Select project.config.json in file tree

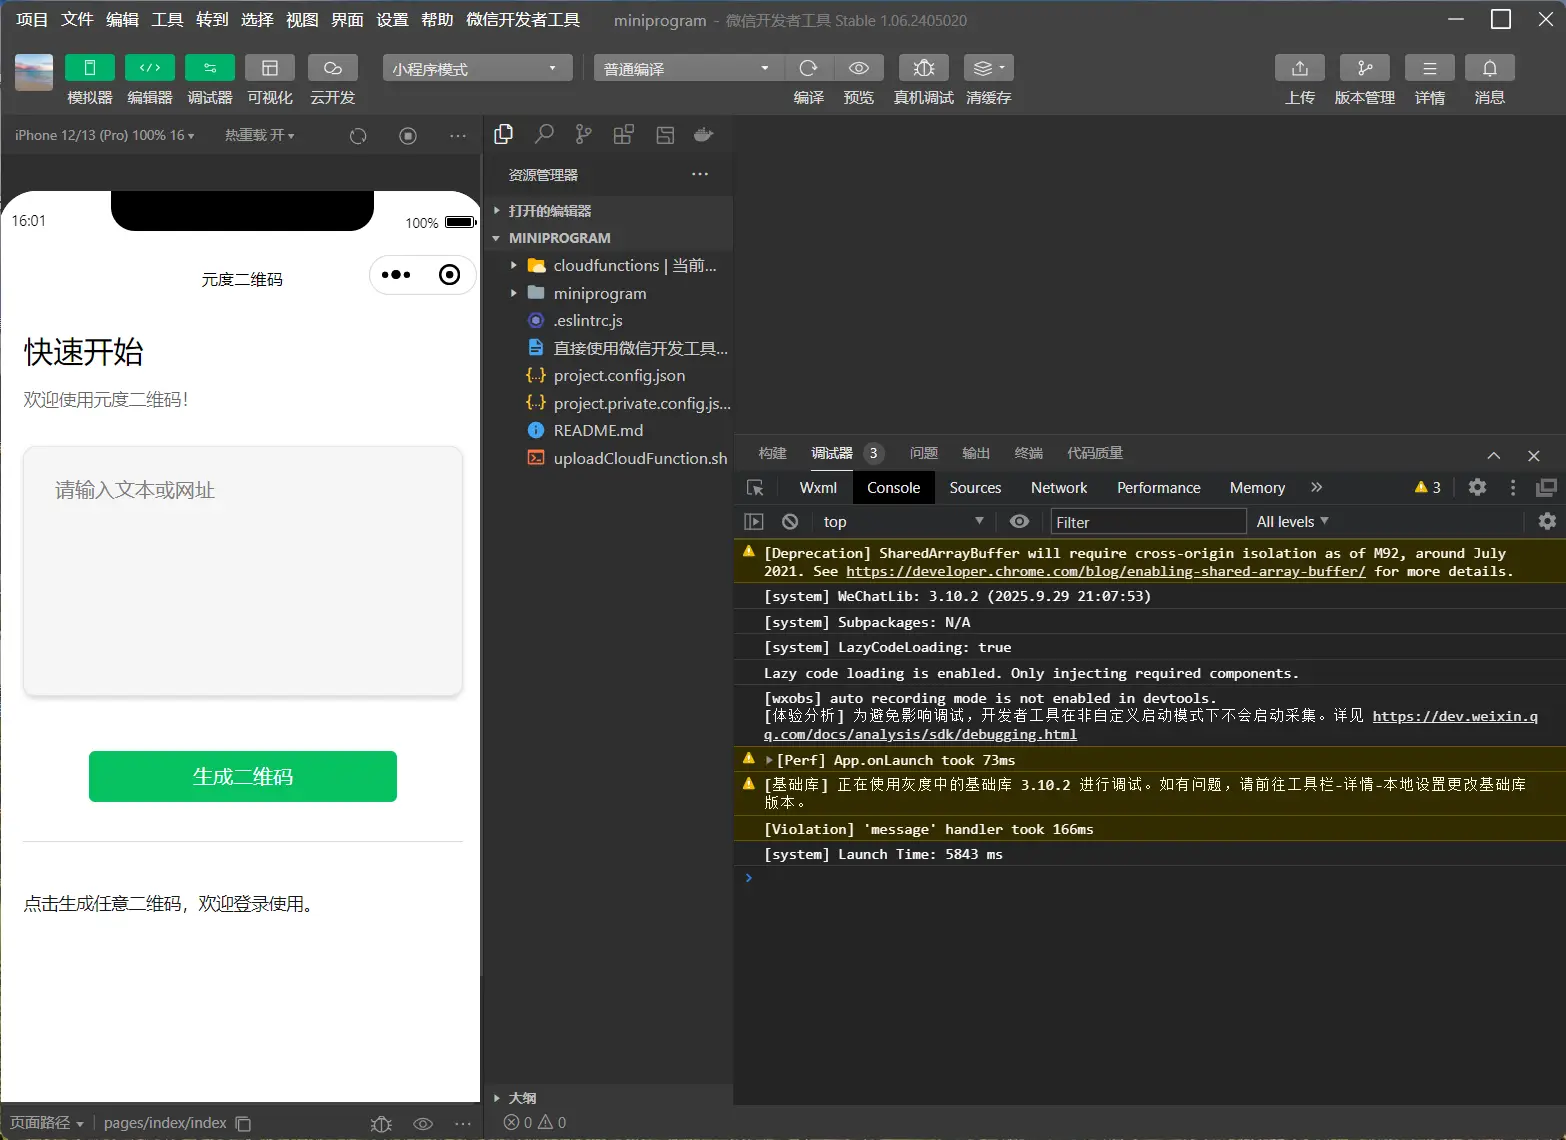pyautogui.click(x=619, y=376)
